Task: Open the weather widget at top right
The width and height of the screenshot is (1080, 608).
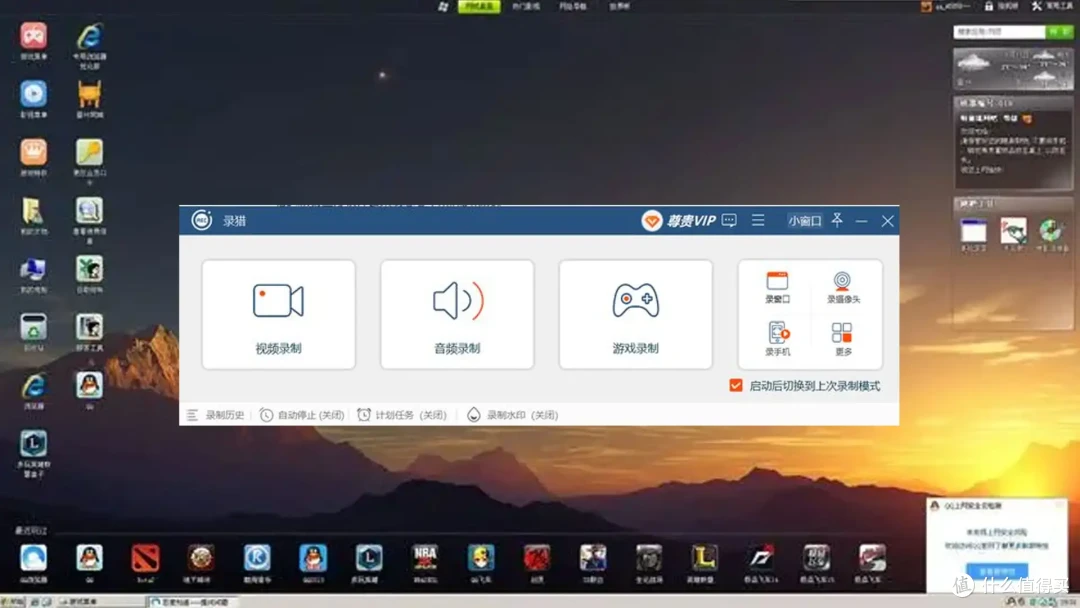Action: pyautogui.click(x=1012, y=68)
